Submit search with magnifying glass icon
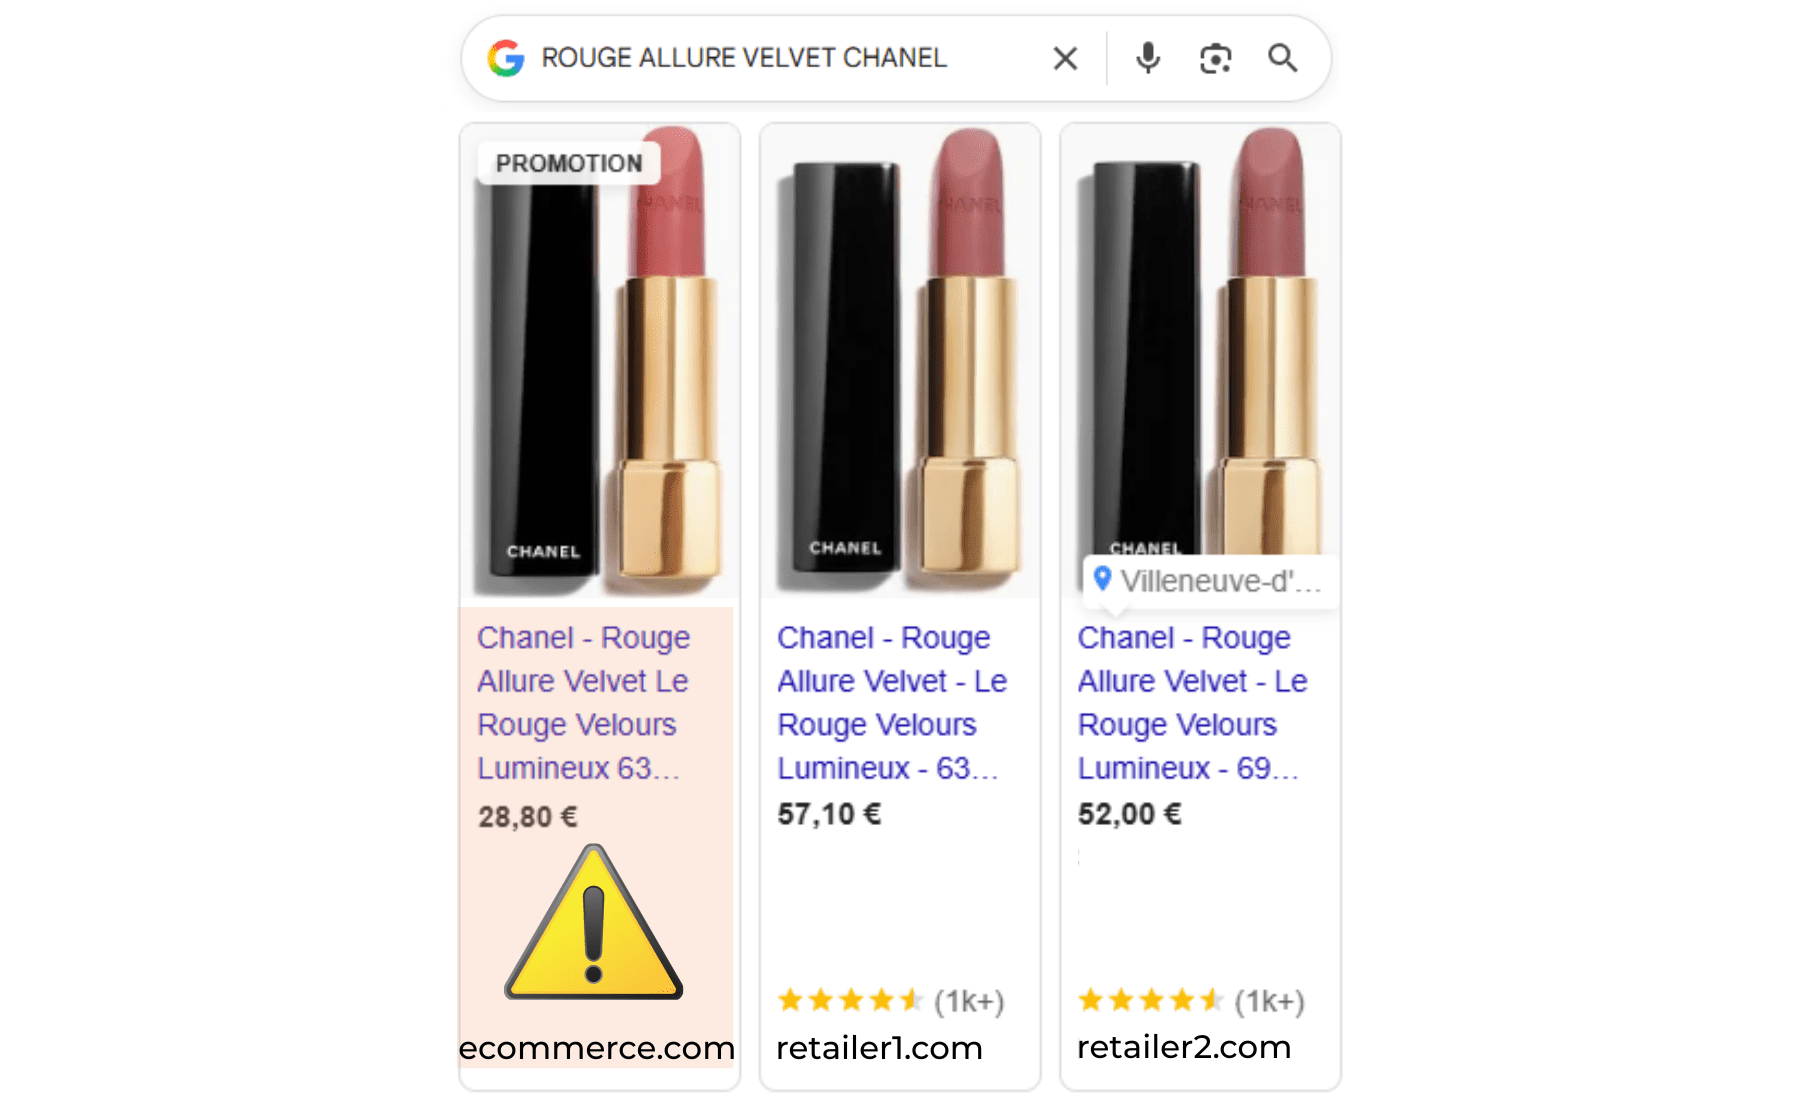Image resolution: width=1800 pixels, height=1100 pixels. click(1283, 58)
